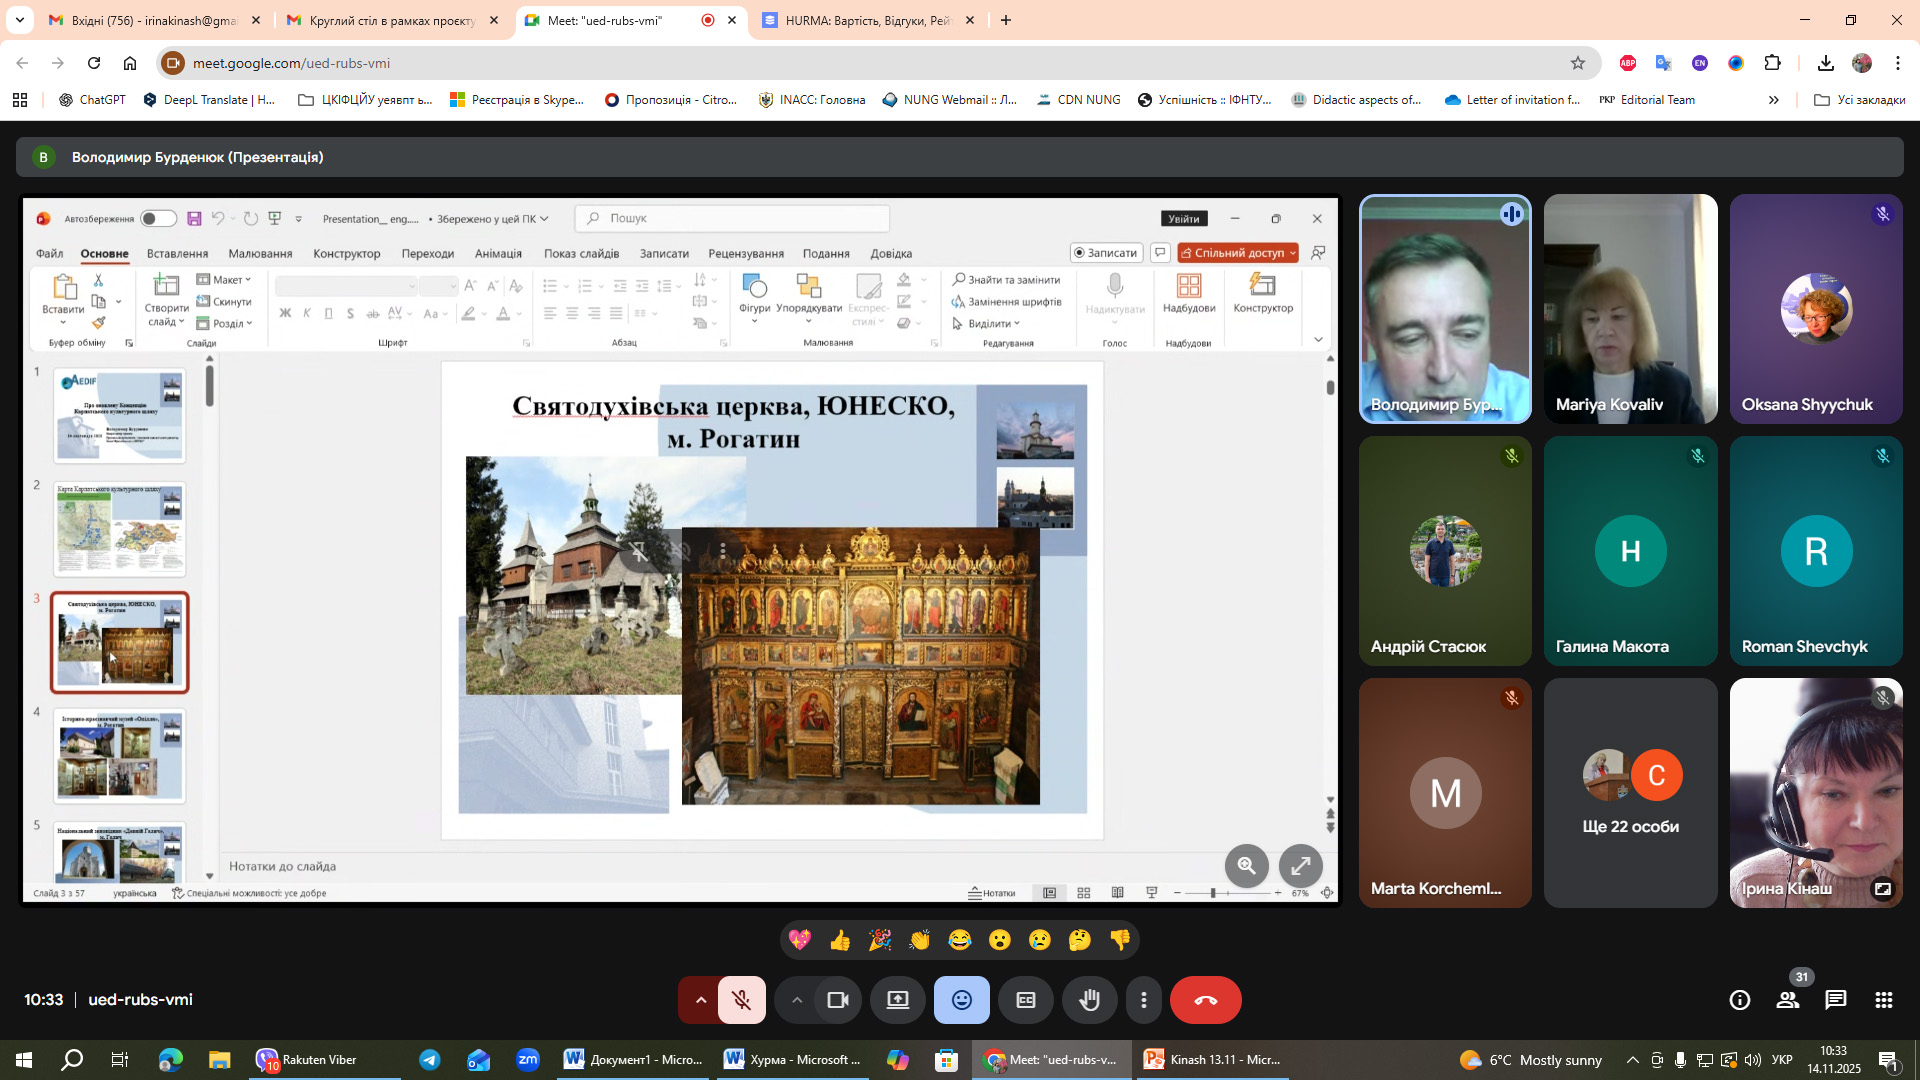Open the Meeting details info icon
This screenshot has height=1080, width=1920.
1740,1000
